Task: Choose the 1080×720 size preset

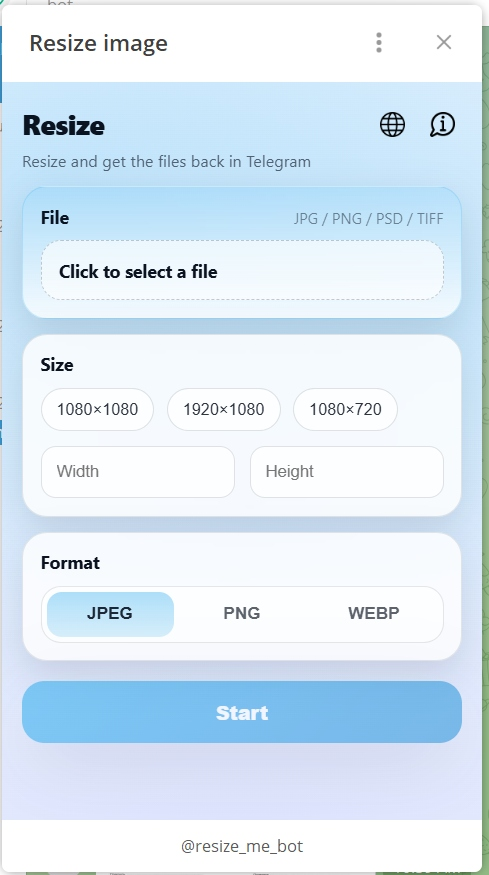Action: (x=346, y=409)
